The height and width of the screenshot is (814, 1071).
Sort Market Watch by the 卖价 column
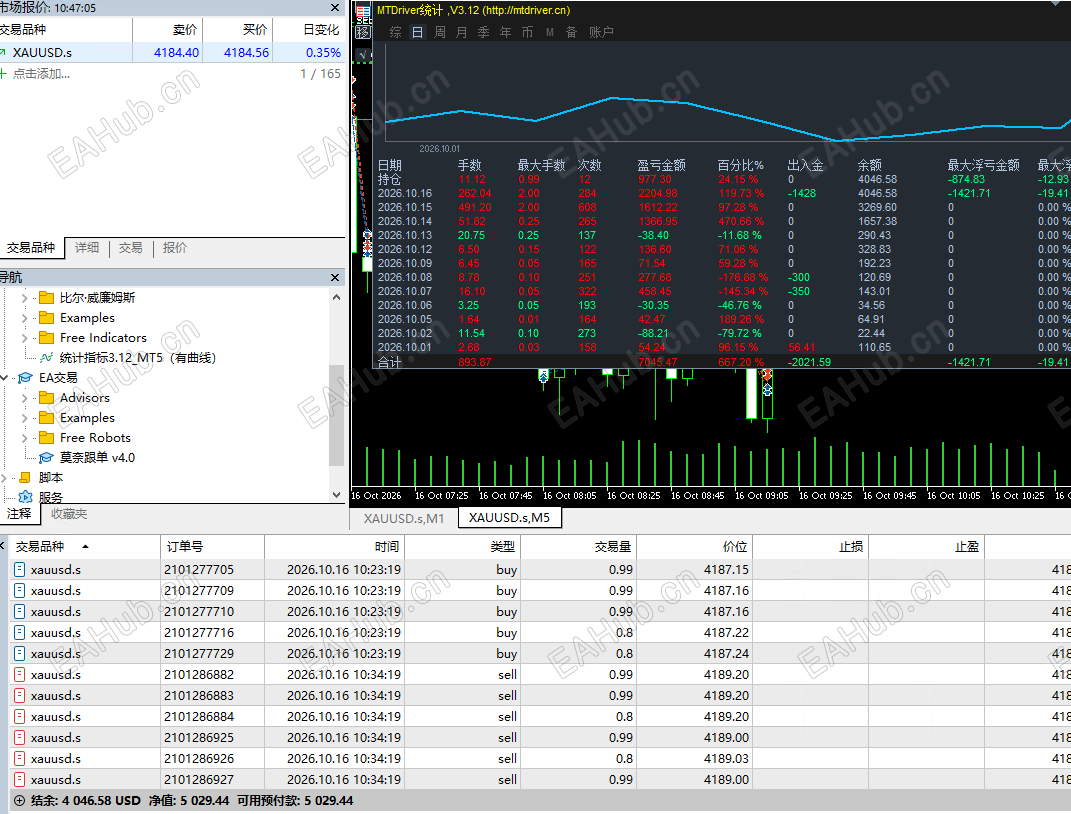point(168,30)
